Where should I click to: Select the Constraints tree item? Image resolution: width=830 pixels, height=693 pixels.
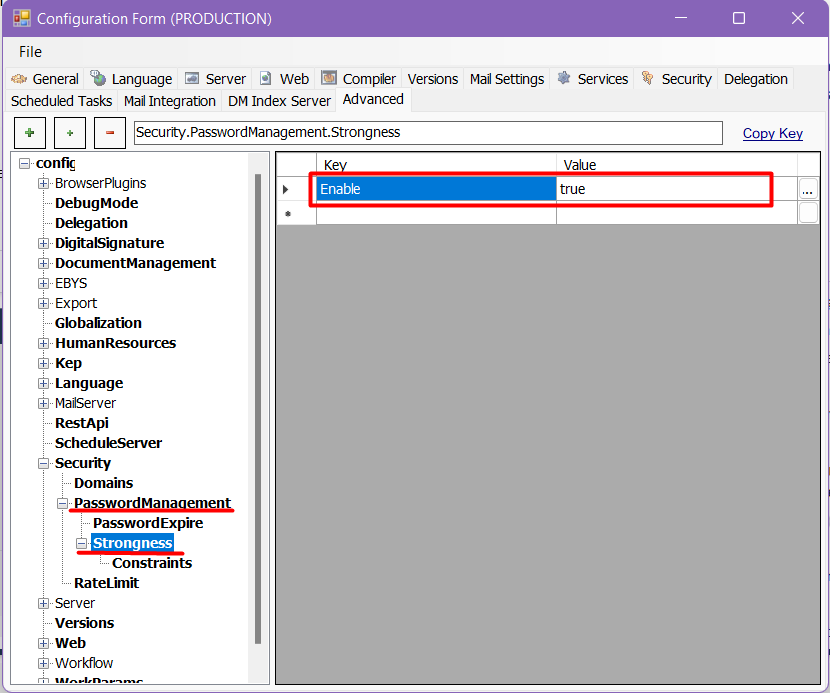coord(152,563)
